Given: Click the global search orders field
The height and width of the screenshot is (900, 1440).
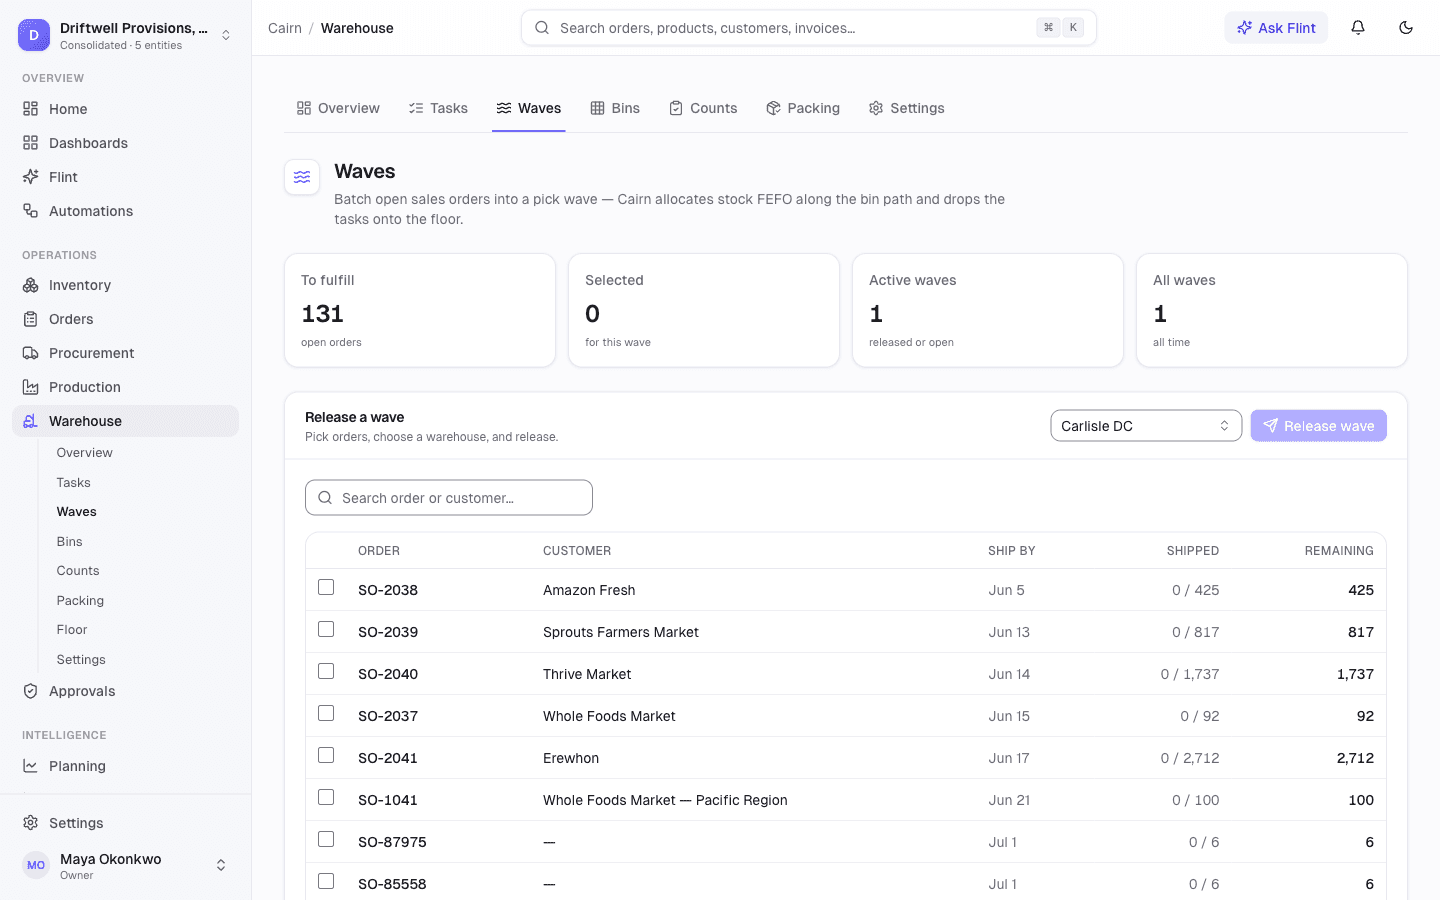Looking at the screenshot, I should tap(809, 28).
